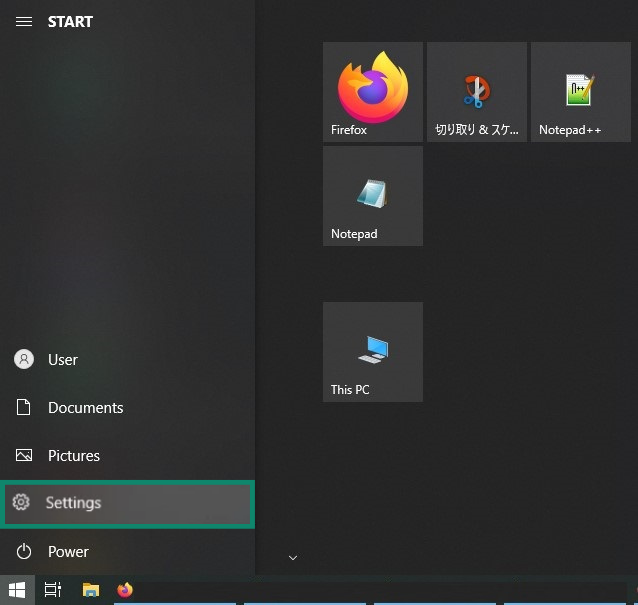Expand the Start menu hamburger button

[24, 21]
